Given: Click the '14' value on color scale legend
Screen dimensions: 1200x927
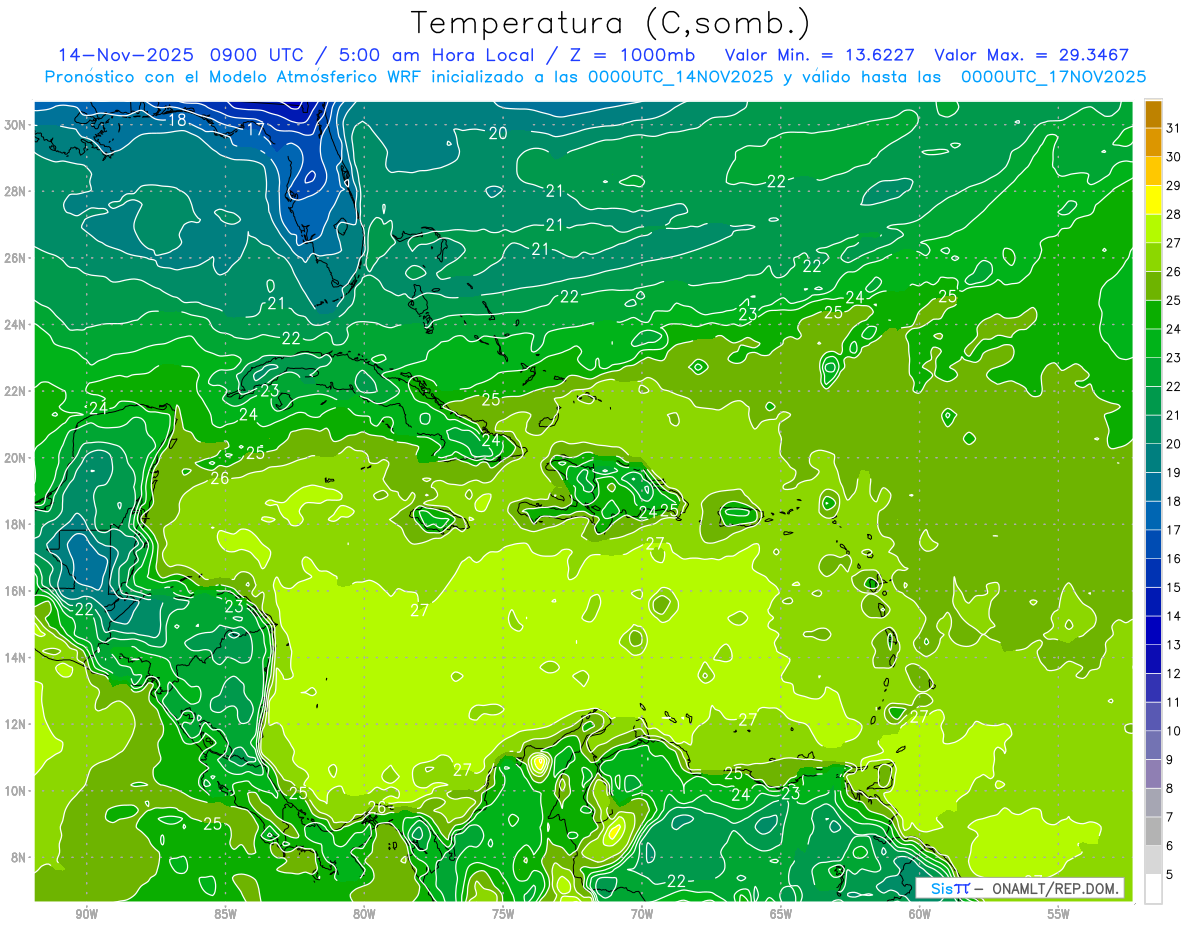Looking at the screenshot, I should [x=1174, y=616].
